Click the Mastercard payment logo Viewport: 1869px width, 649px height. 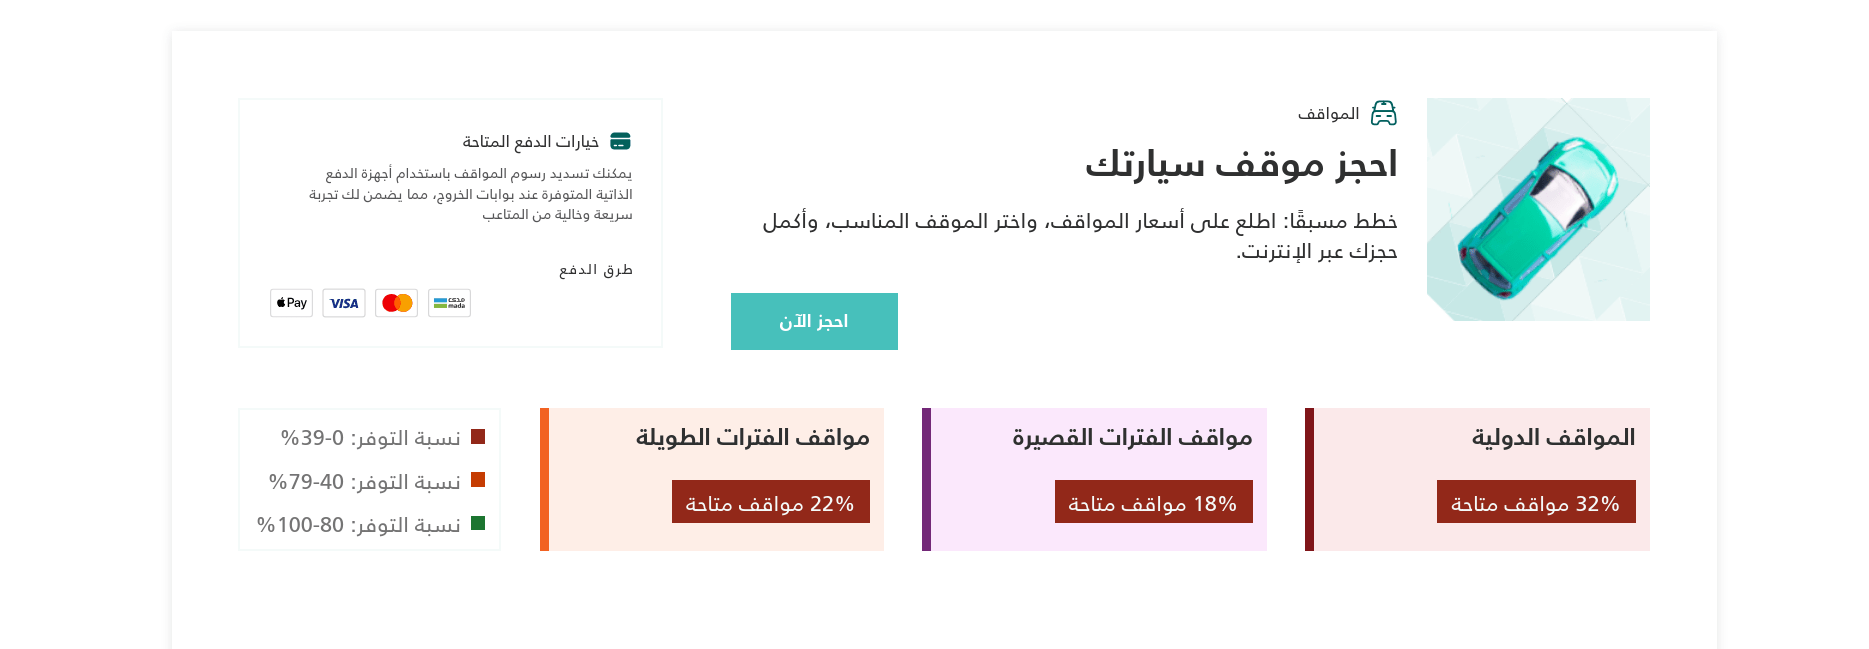(397, 303)
